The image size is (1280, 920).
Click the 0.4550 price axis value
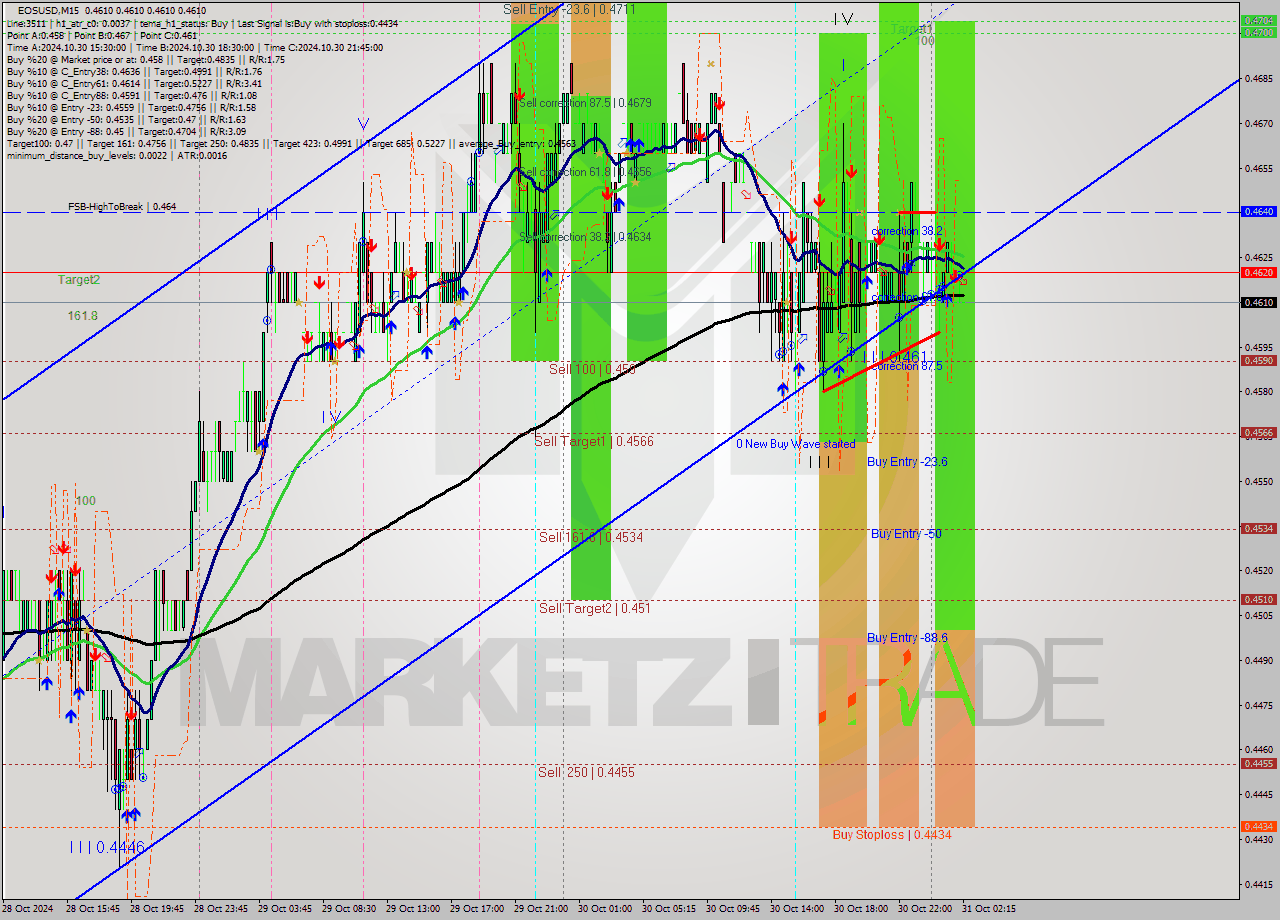tap(1258, 481)
